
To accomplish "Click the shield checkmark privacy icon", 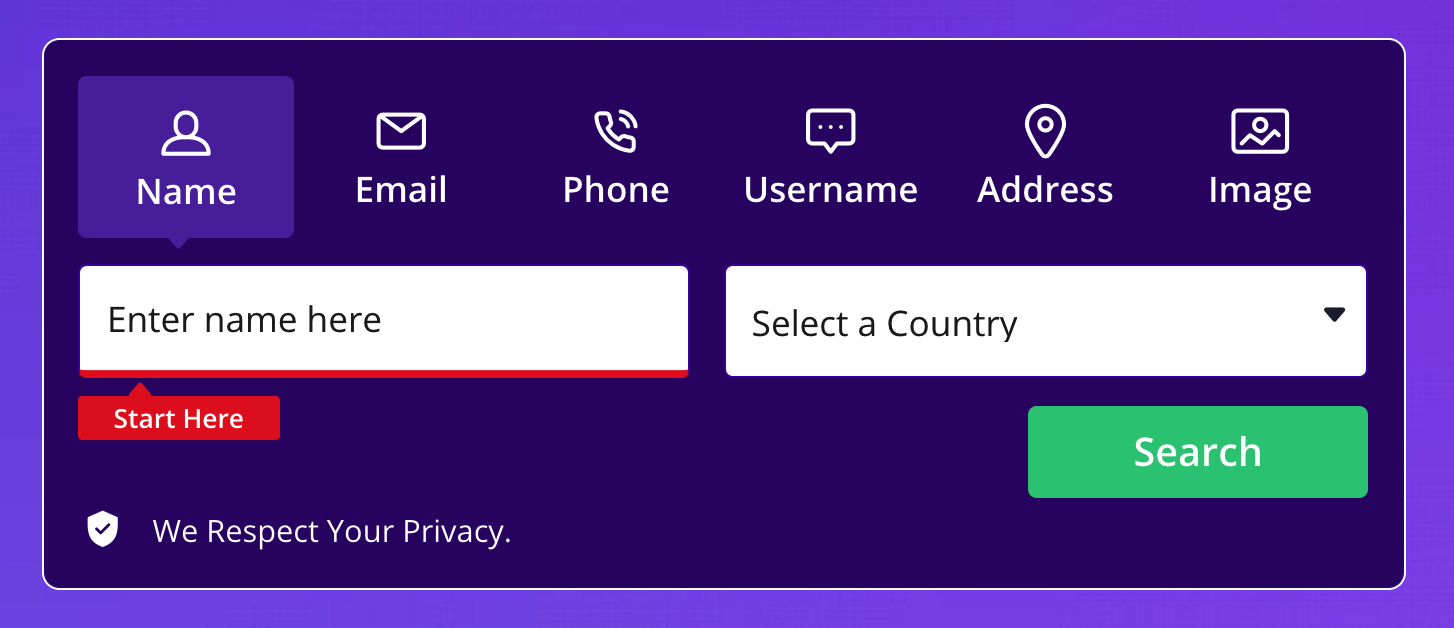I will click(103, 530).
